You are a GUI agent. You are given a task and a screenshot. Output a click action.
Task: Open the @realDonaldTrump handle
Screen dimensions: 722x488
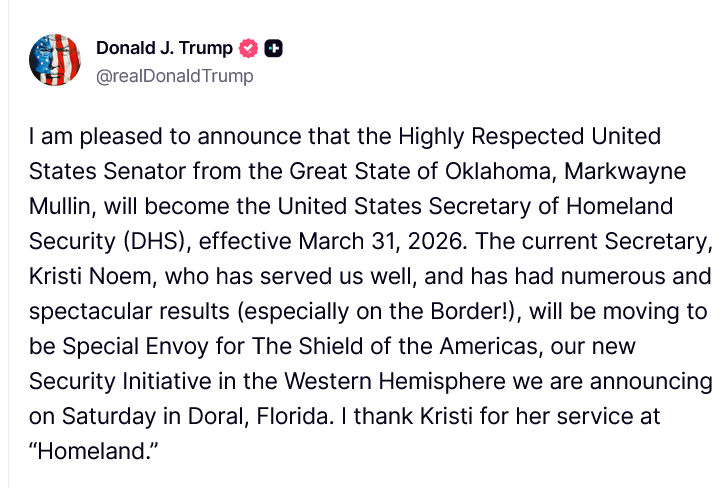pyautogui.click(x=174, y=76)
